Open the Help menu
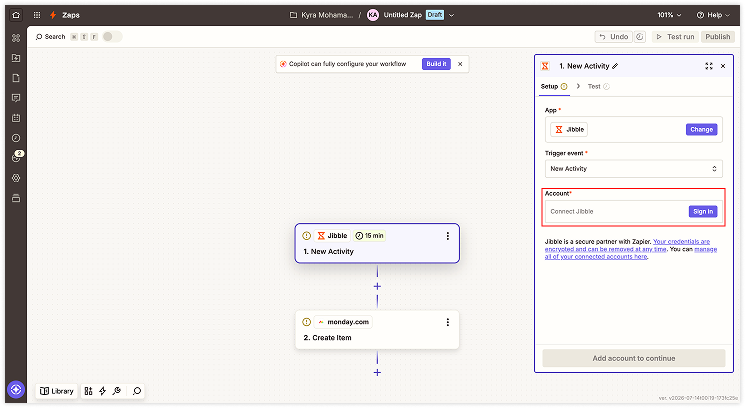This screenshot has height=408, width=745. coord(713,15)
